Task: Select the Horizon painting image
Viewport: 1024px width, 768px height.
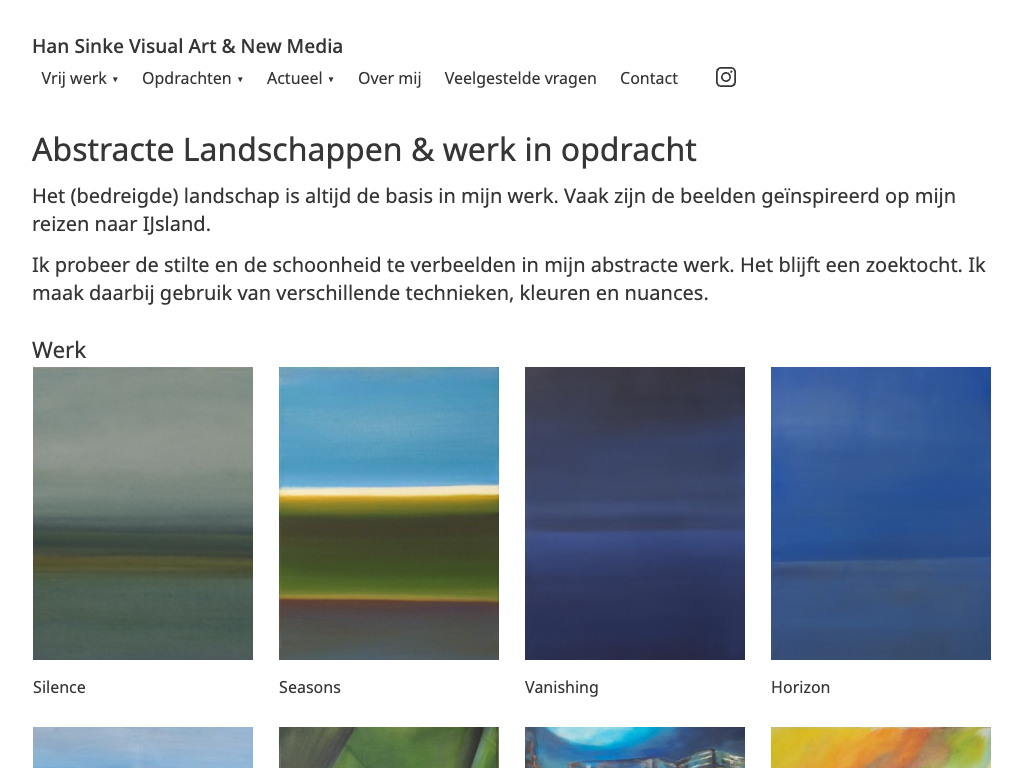Action: pos(881,513)
